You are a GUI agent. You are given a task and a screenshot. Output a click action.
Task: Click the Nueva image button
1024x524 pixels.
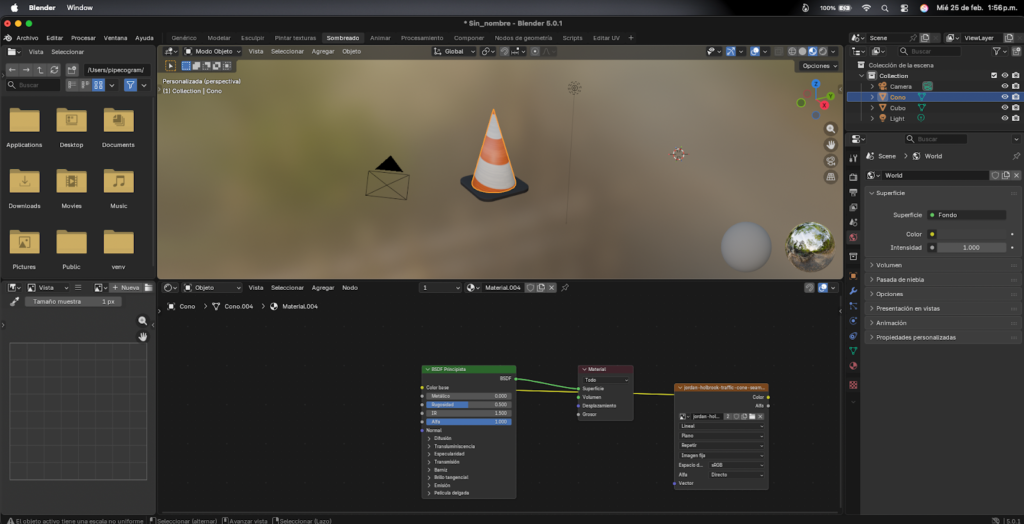126,287
